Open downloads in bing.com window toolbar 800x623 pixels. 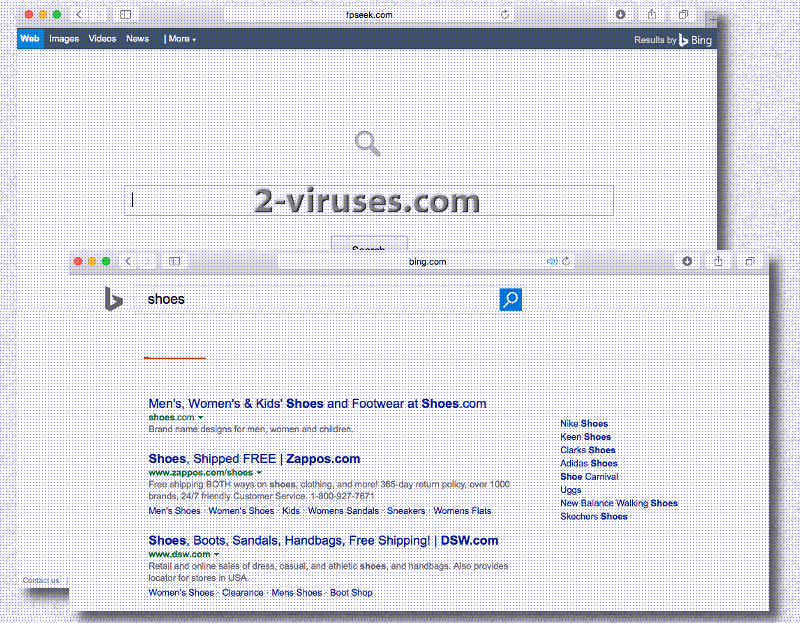point(687,261)
